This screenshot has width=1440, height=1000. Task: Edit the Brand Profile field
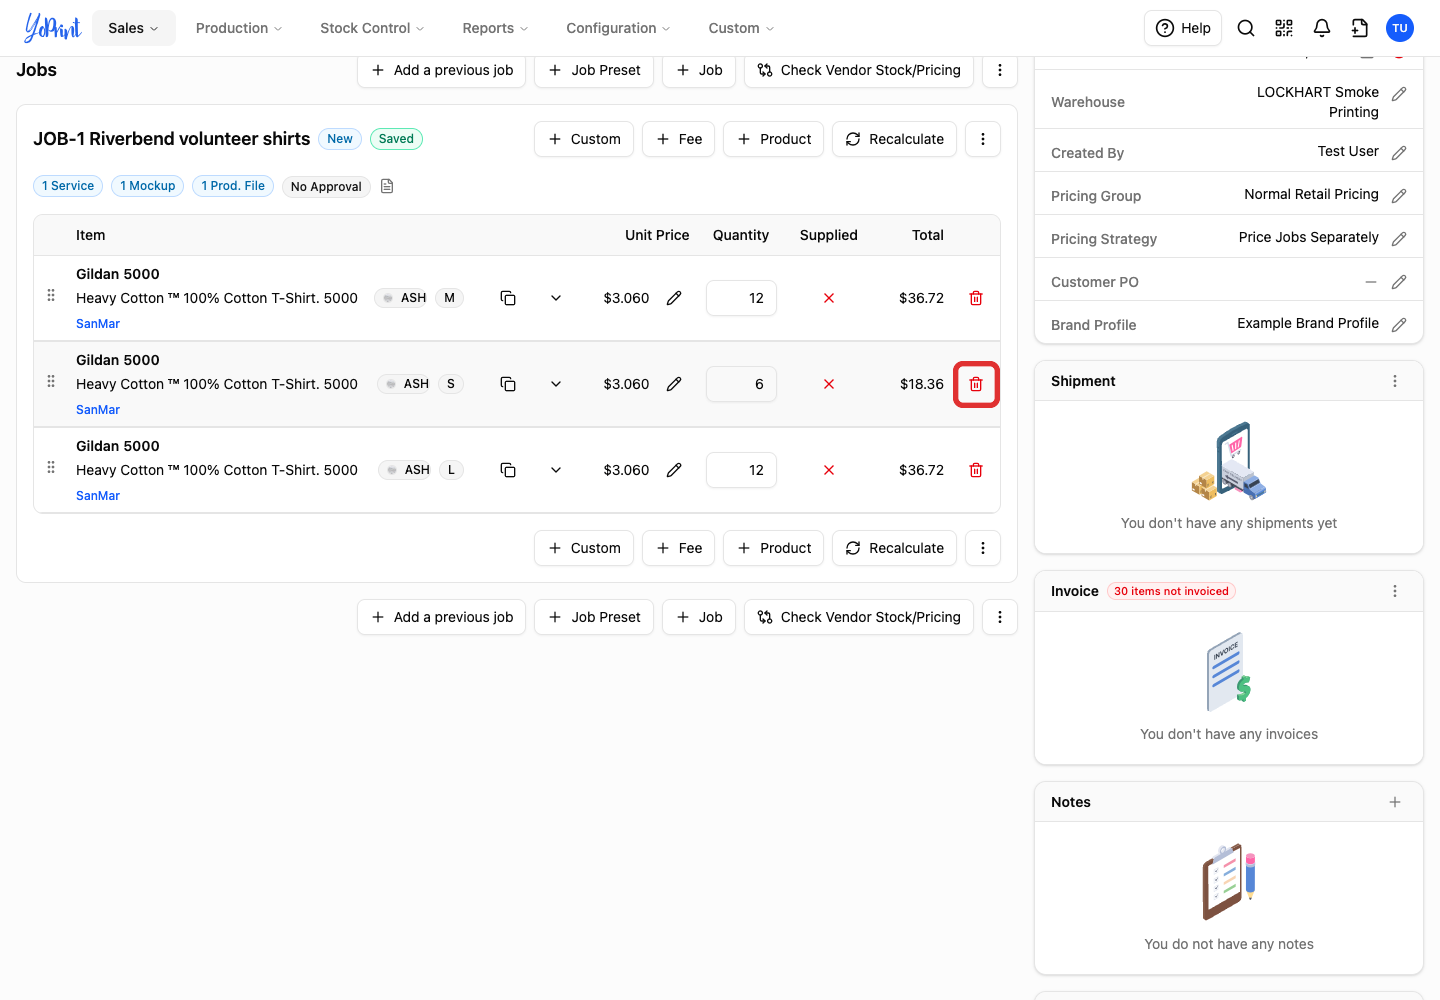click(1399, 325)
